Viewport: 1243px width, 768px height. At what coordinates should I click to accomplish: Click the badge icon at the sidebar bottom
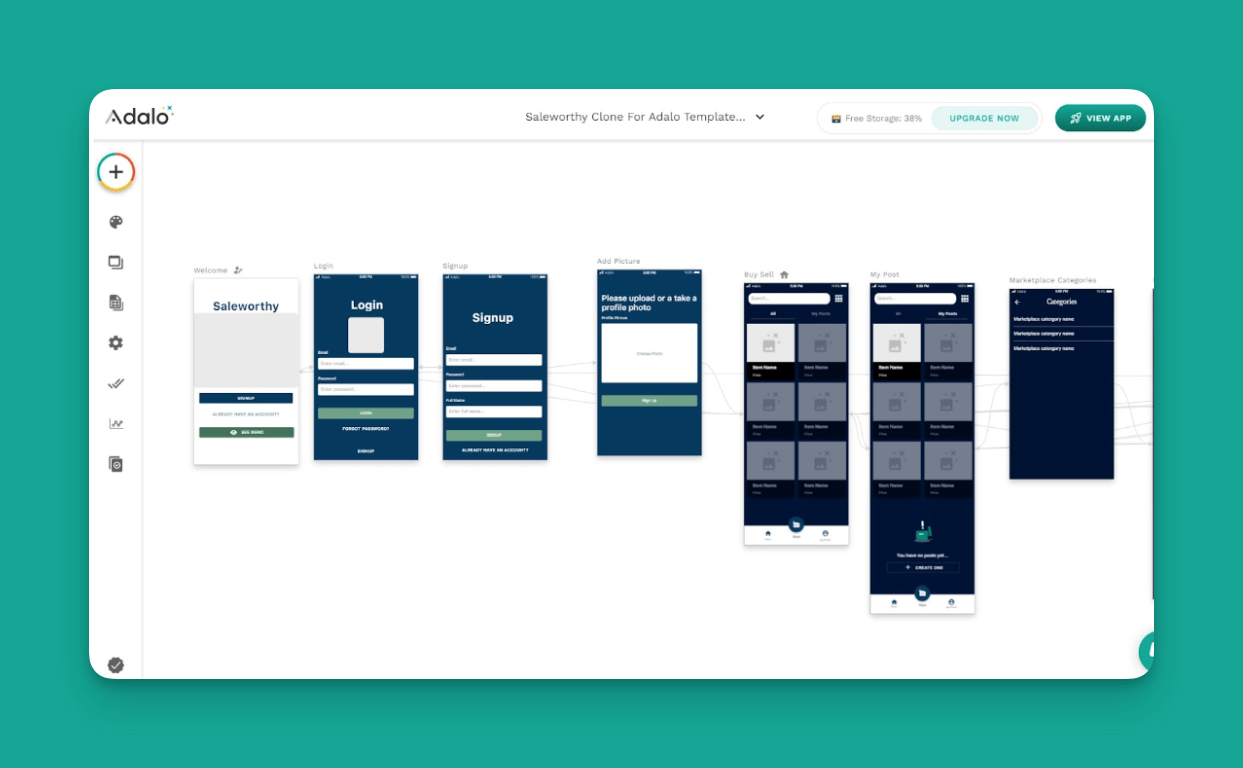tap(115, 663)
